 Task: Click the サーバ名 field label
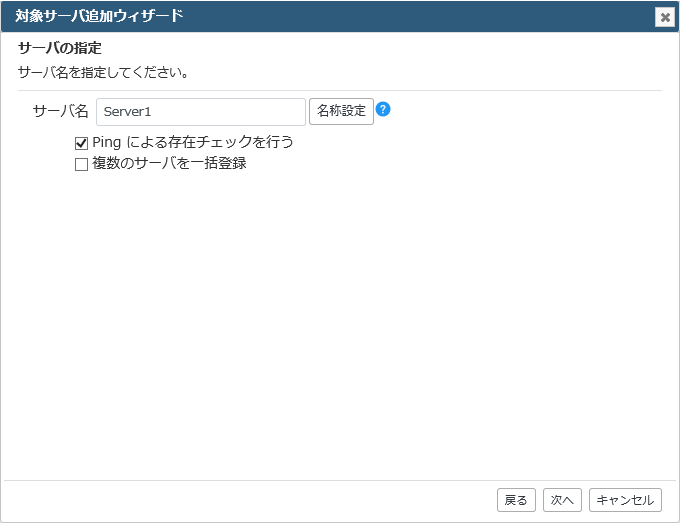click(x=60, y=111)
